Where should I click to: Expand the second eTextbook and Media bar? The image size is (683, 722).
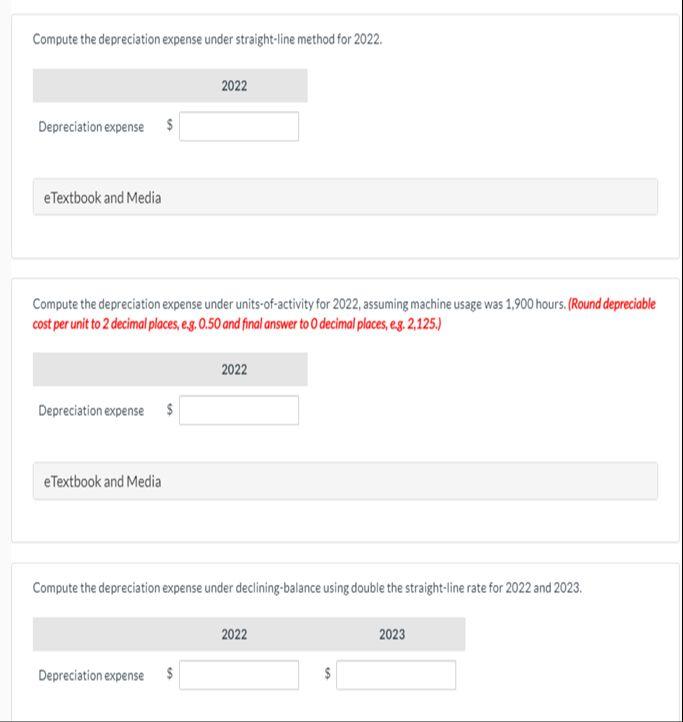pos(345,481)
